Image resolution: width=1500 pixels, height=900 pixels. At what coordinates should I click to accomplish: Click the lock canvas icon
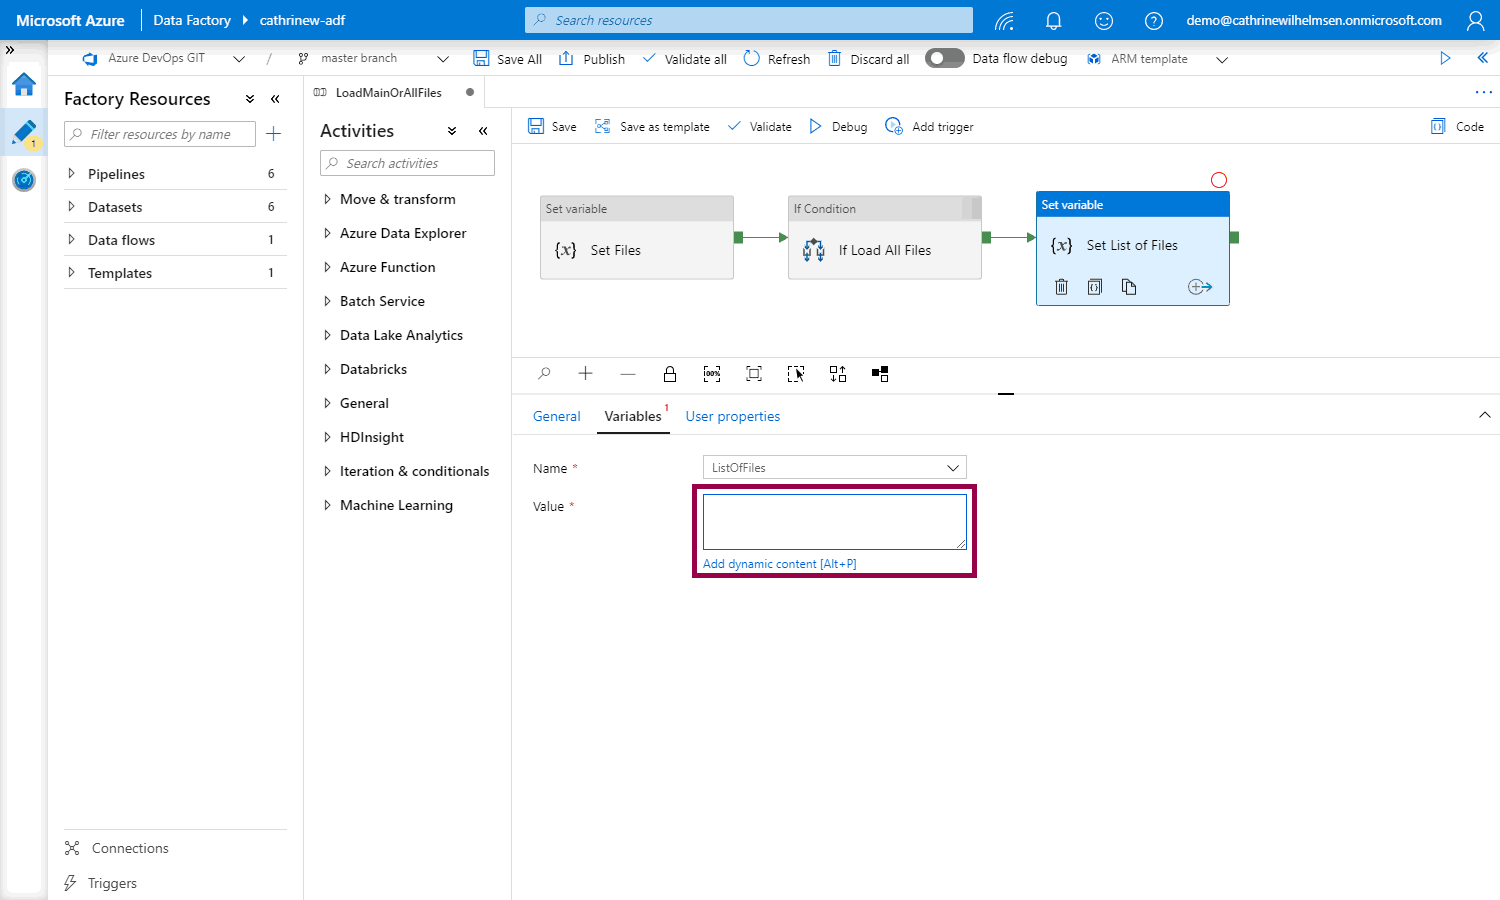670,374
